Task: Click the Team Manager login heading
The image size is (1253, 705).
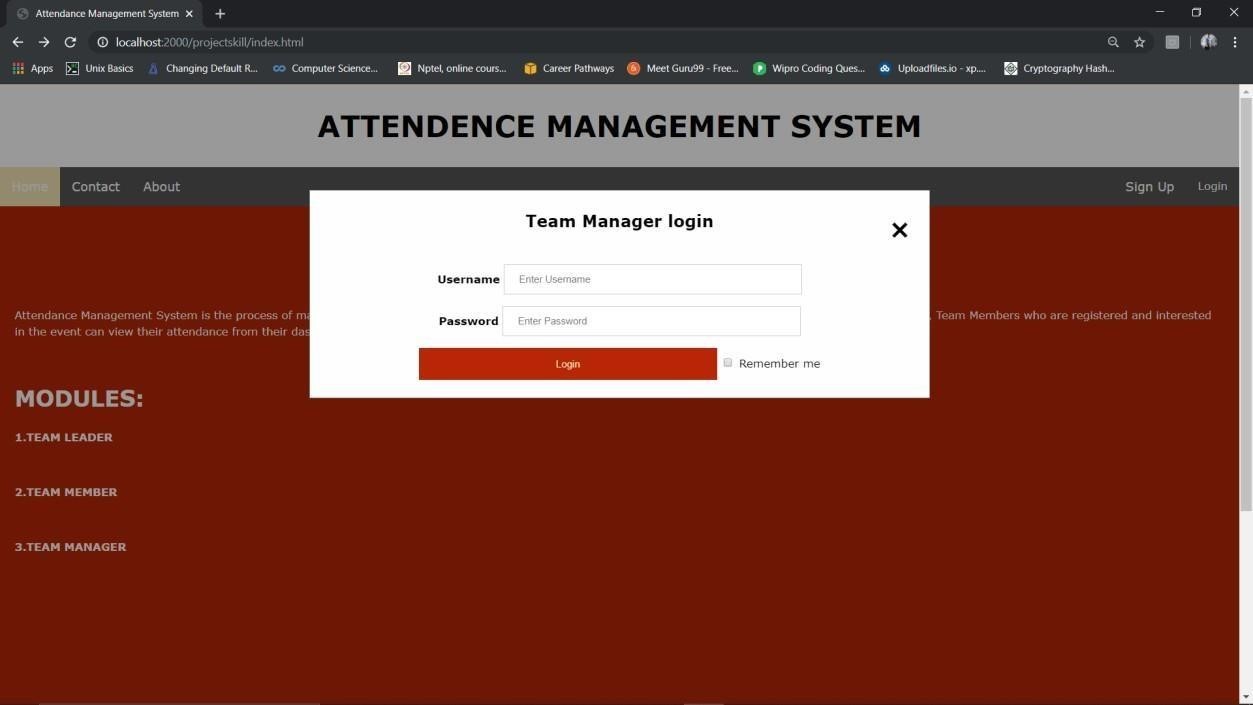Action: 619,221
